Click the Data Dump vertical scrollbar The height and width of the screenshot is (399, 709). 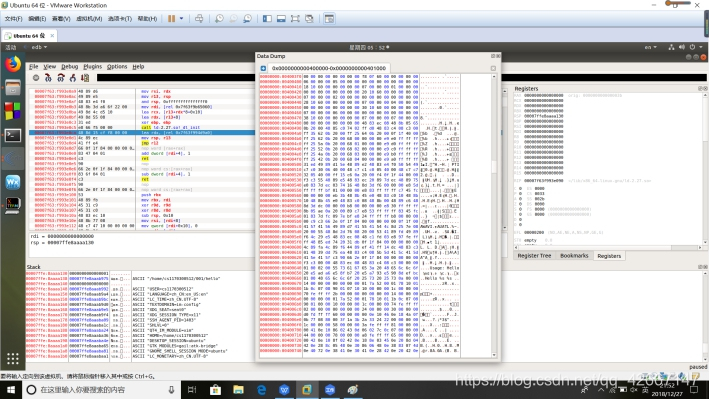(494, 215)
